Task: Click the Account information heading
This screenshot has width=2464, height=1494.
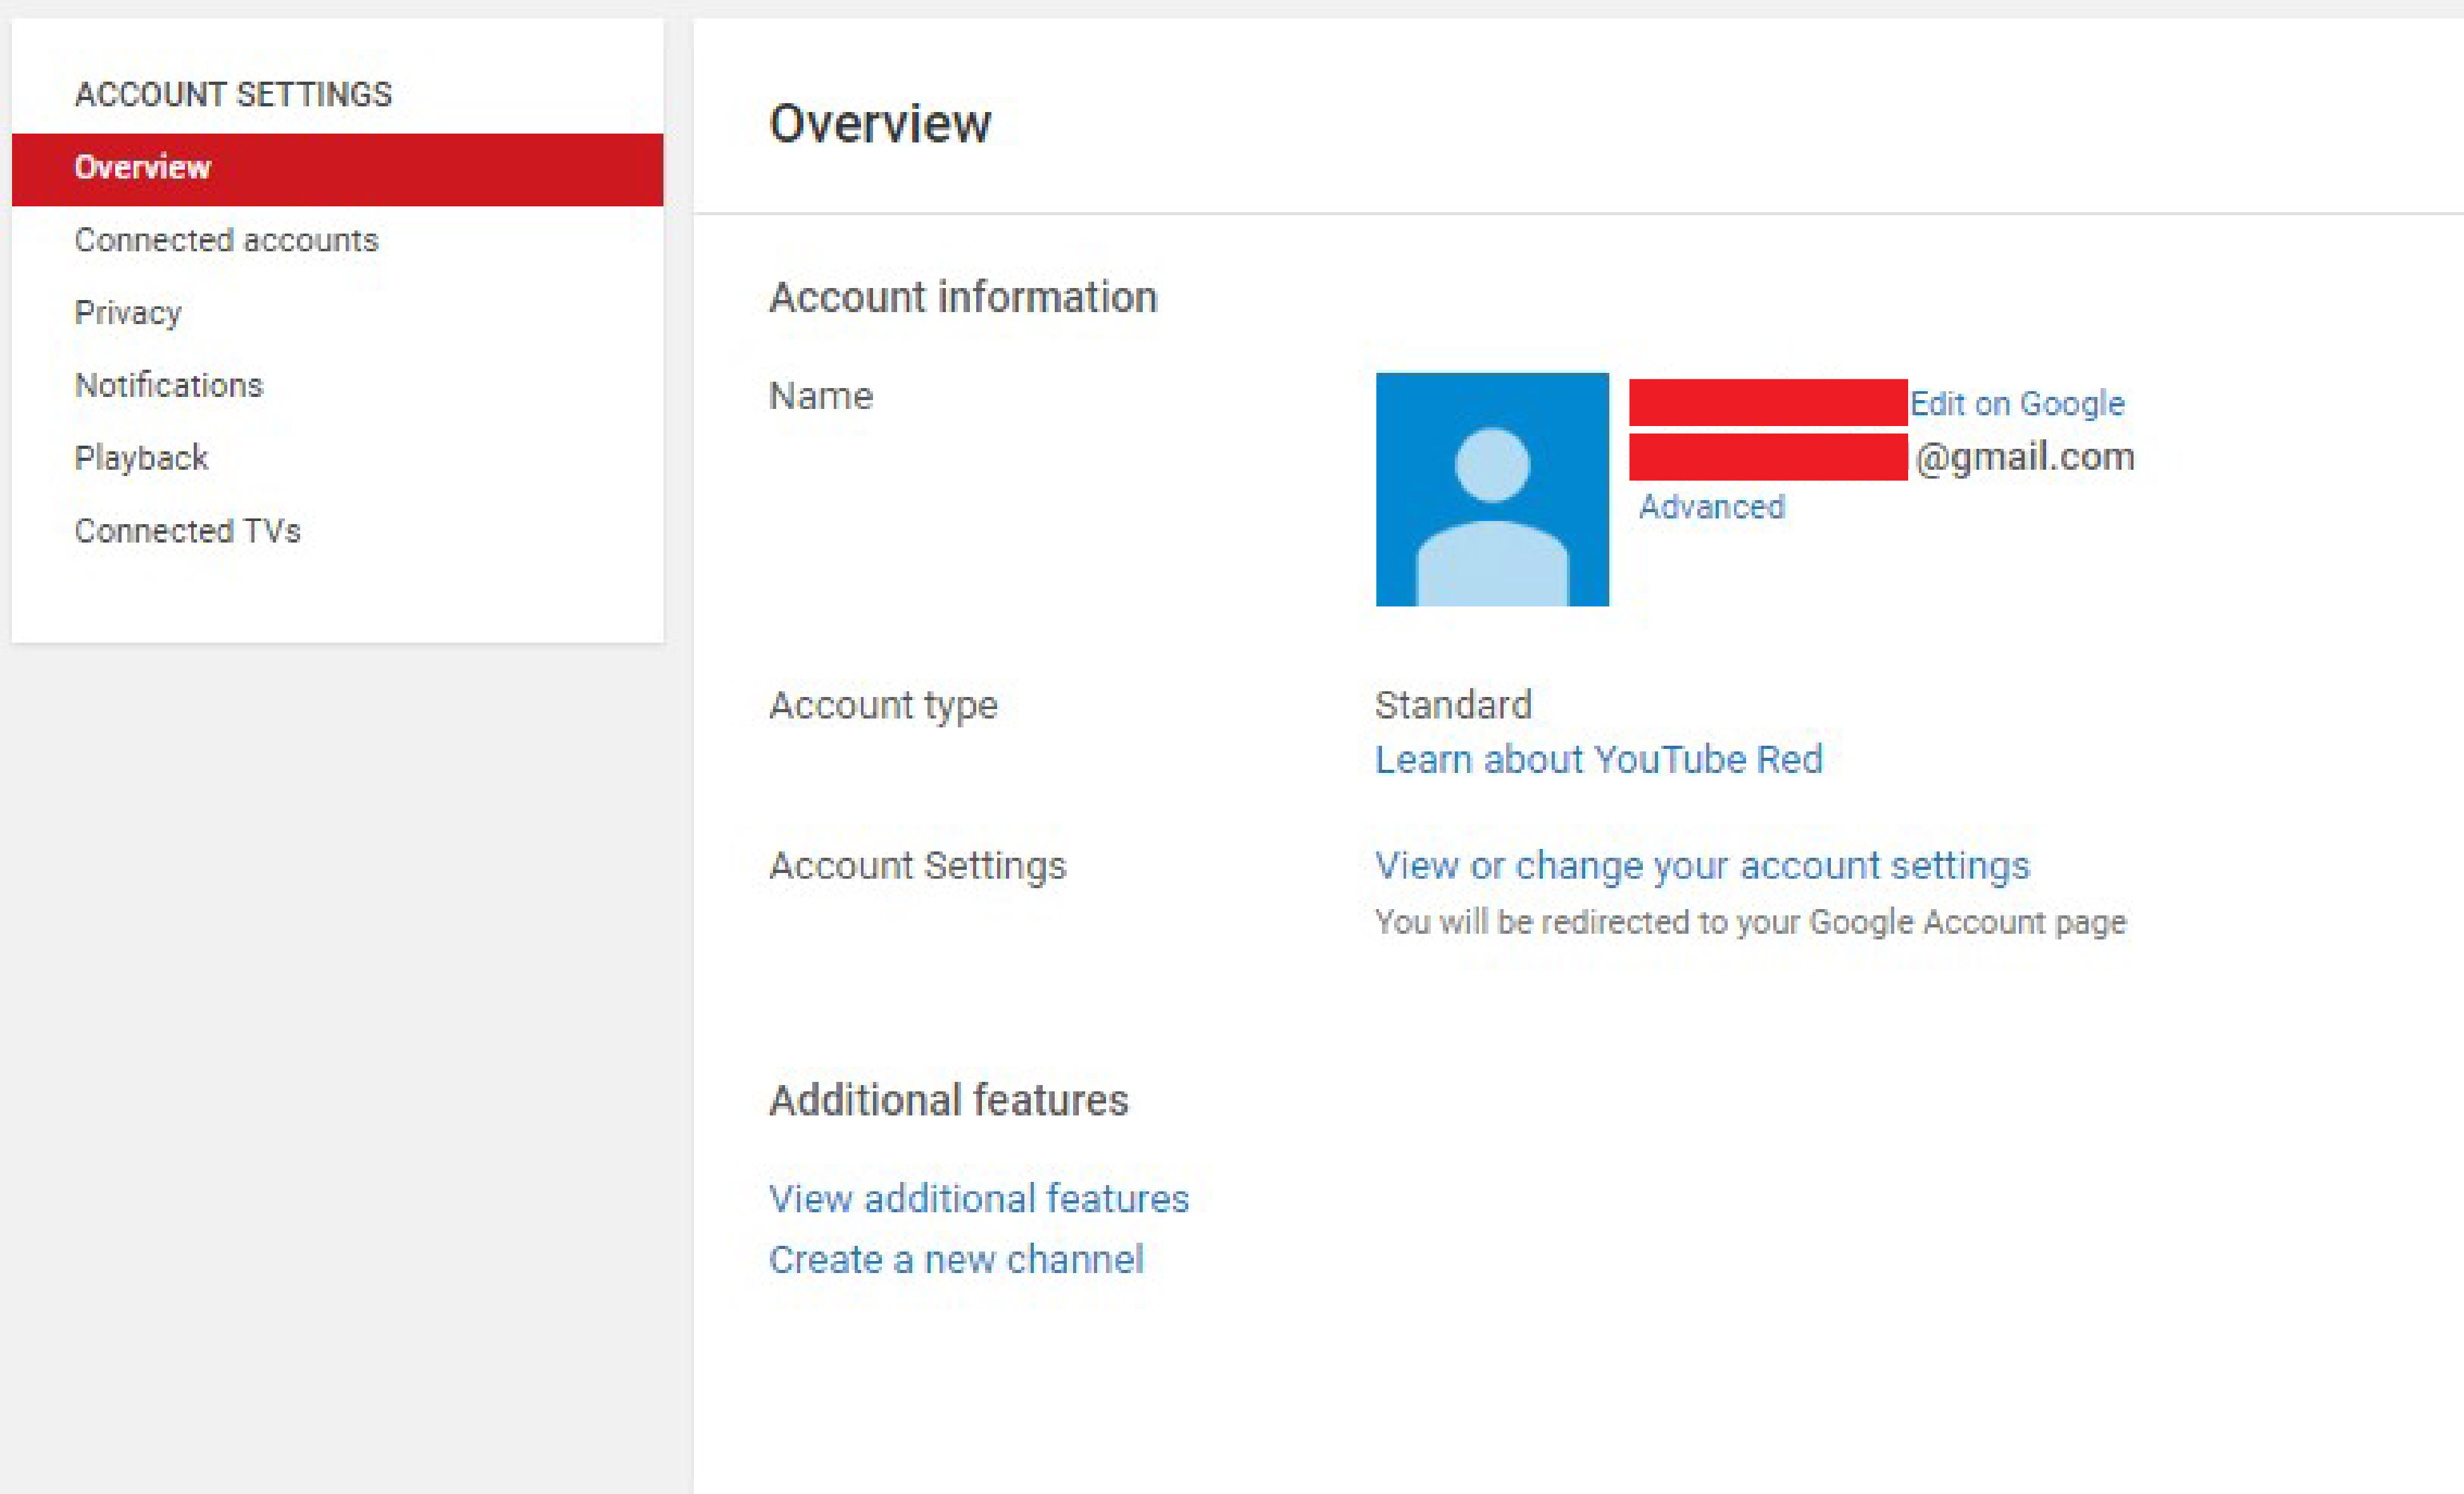Action: click(x=963, y=298)
